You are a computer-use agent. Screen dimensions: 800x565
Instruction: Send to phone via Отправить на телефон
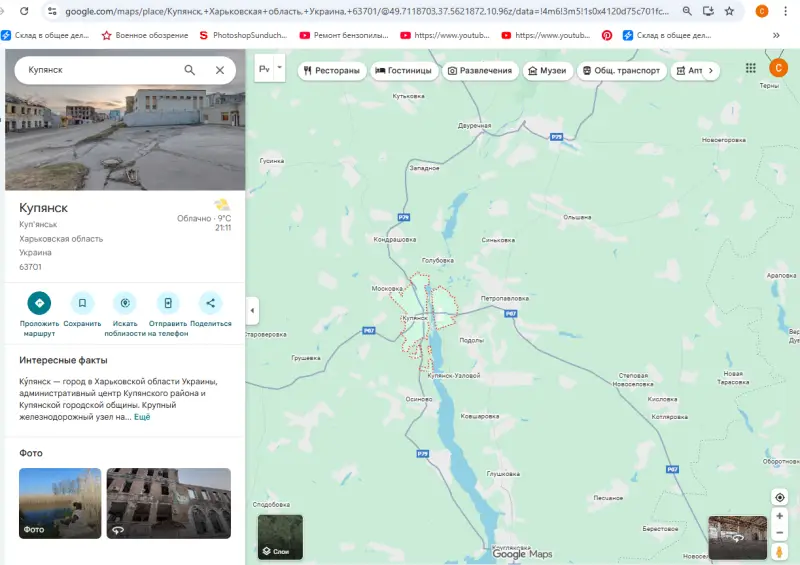click(x=168, y=303)
